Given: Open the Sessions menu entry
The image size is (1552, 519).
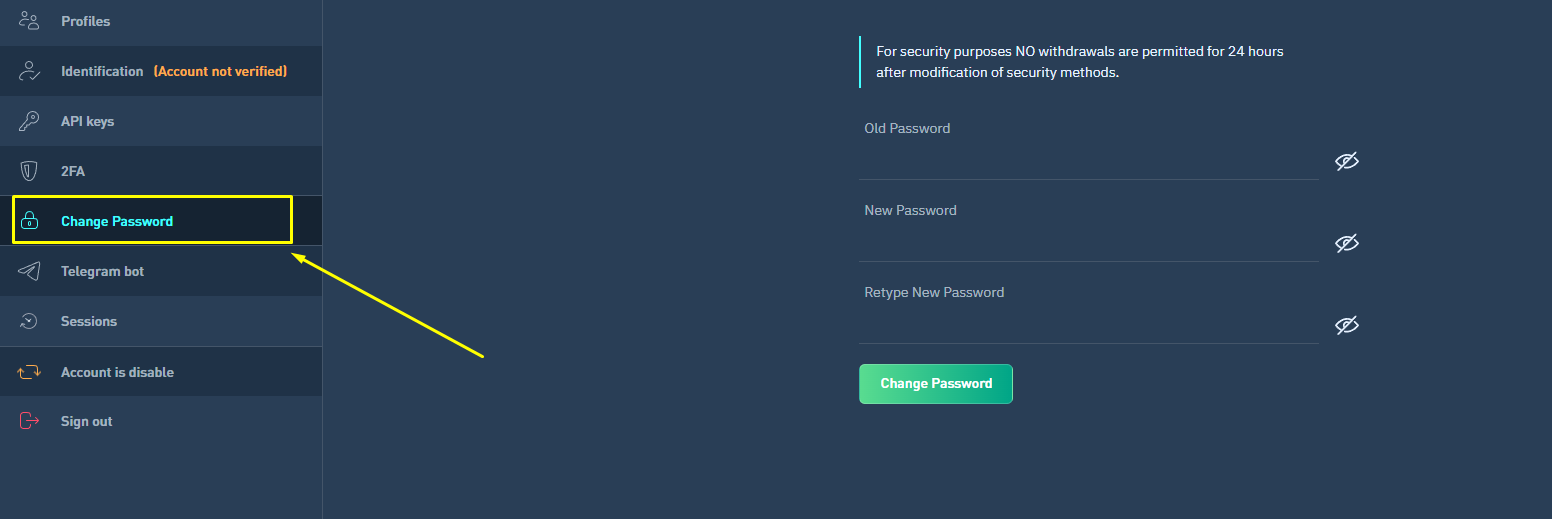Looking at the screenshot, I should coord(161,321).
